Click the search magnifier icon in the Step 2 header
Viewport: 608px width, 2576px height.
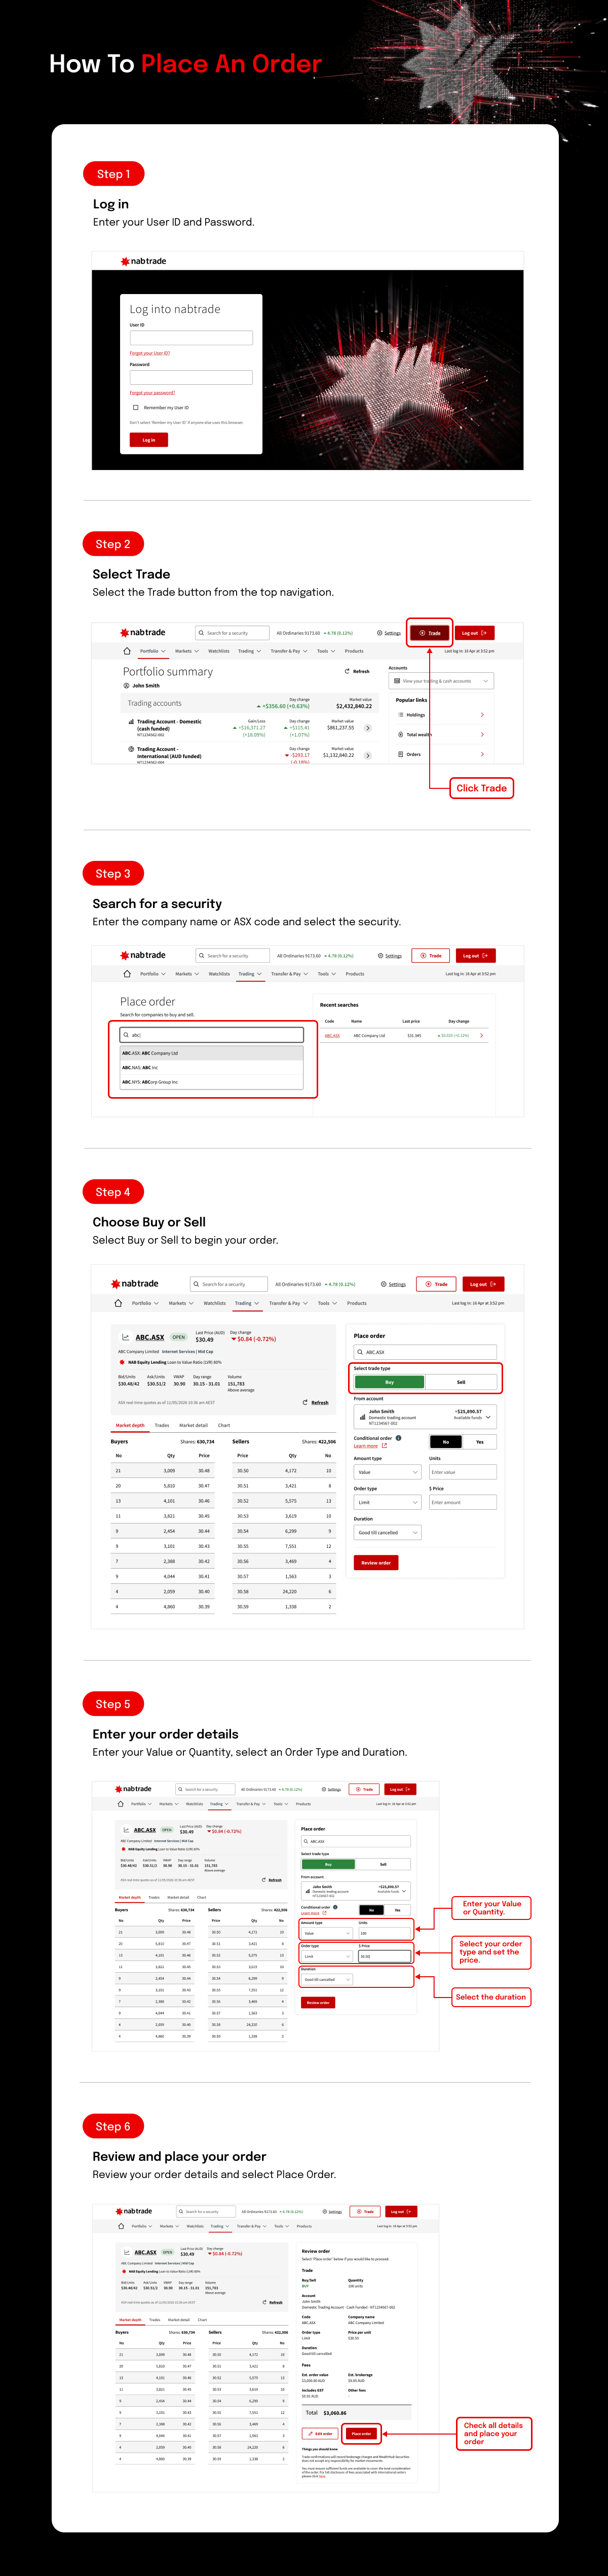coord(201,633)
